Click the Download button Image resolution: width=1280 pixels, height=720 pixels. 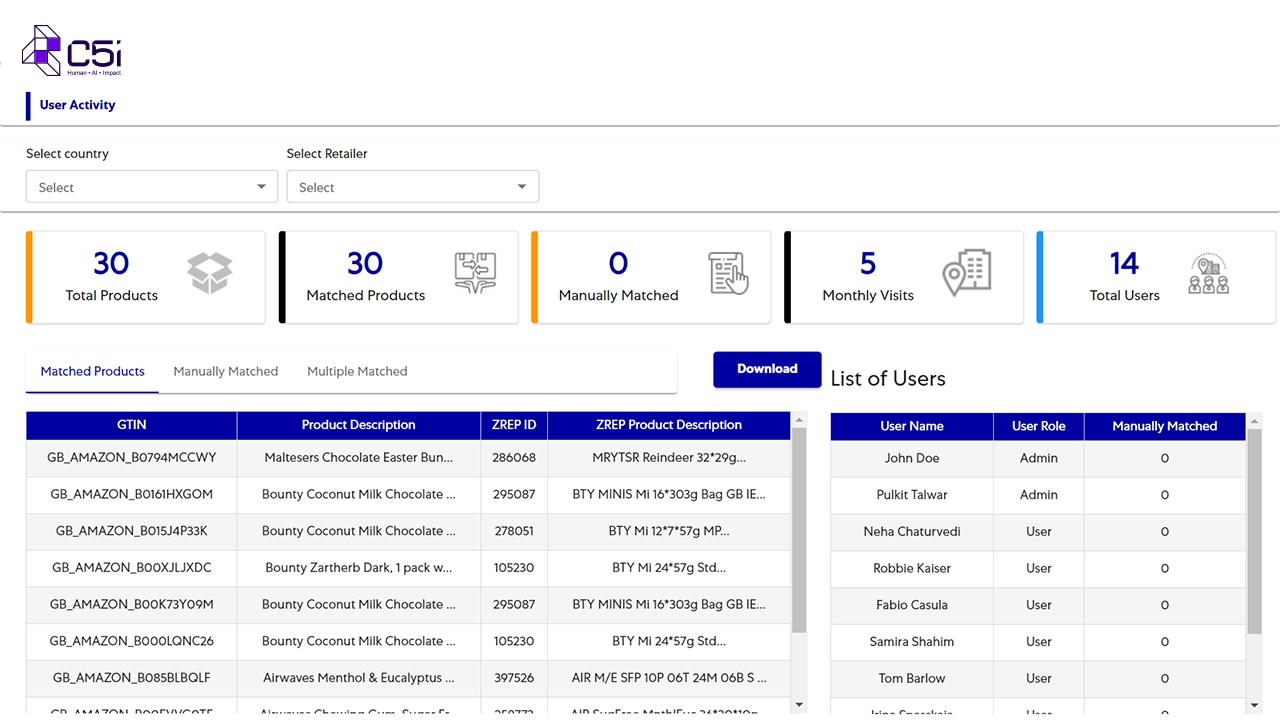[x=767, y=369]
